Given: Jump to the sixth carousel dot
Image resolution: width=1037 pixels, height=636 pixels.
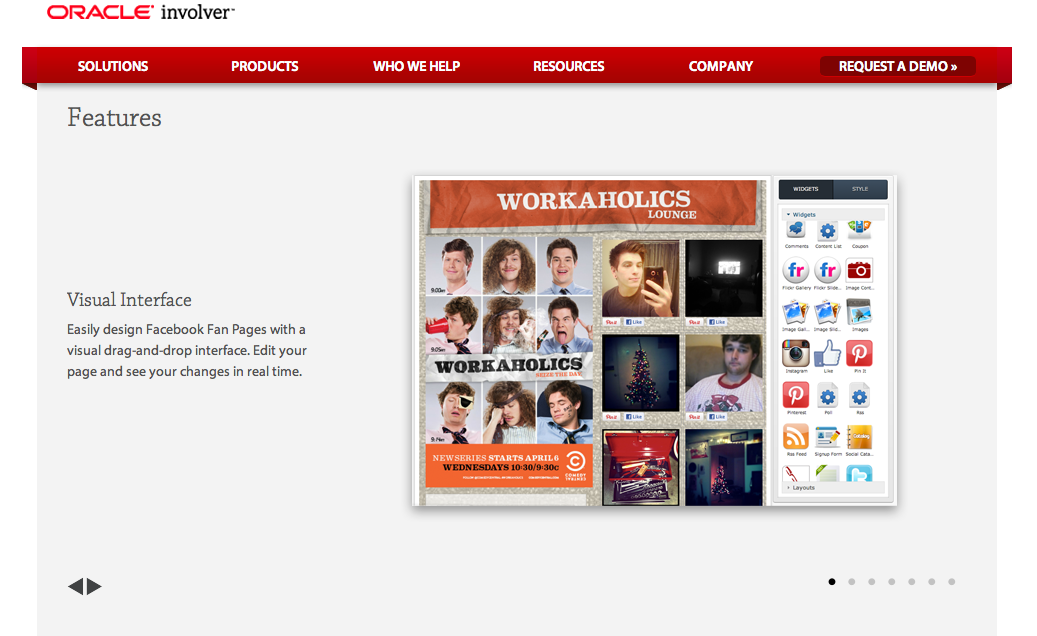Looking at the screenshot, I should [932, 582].
